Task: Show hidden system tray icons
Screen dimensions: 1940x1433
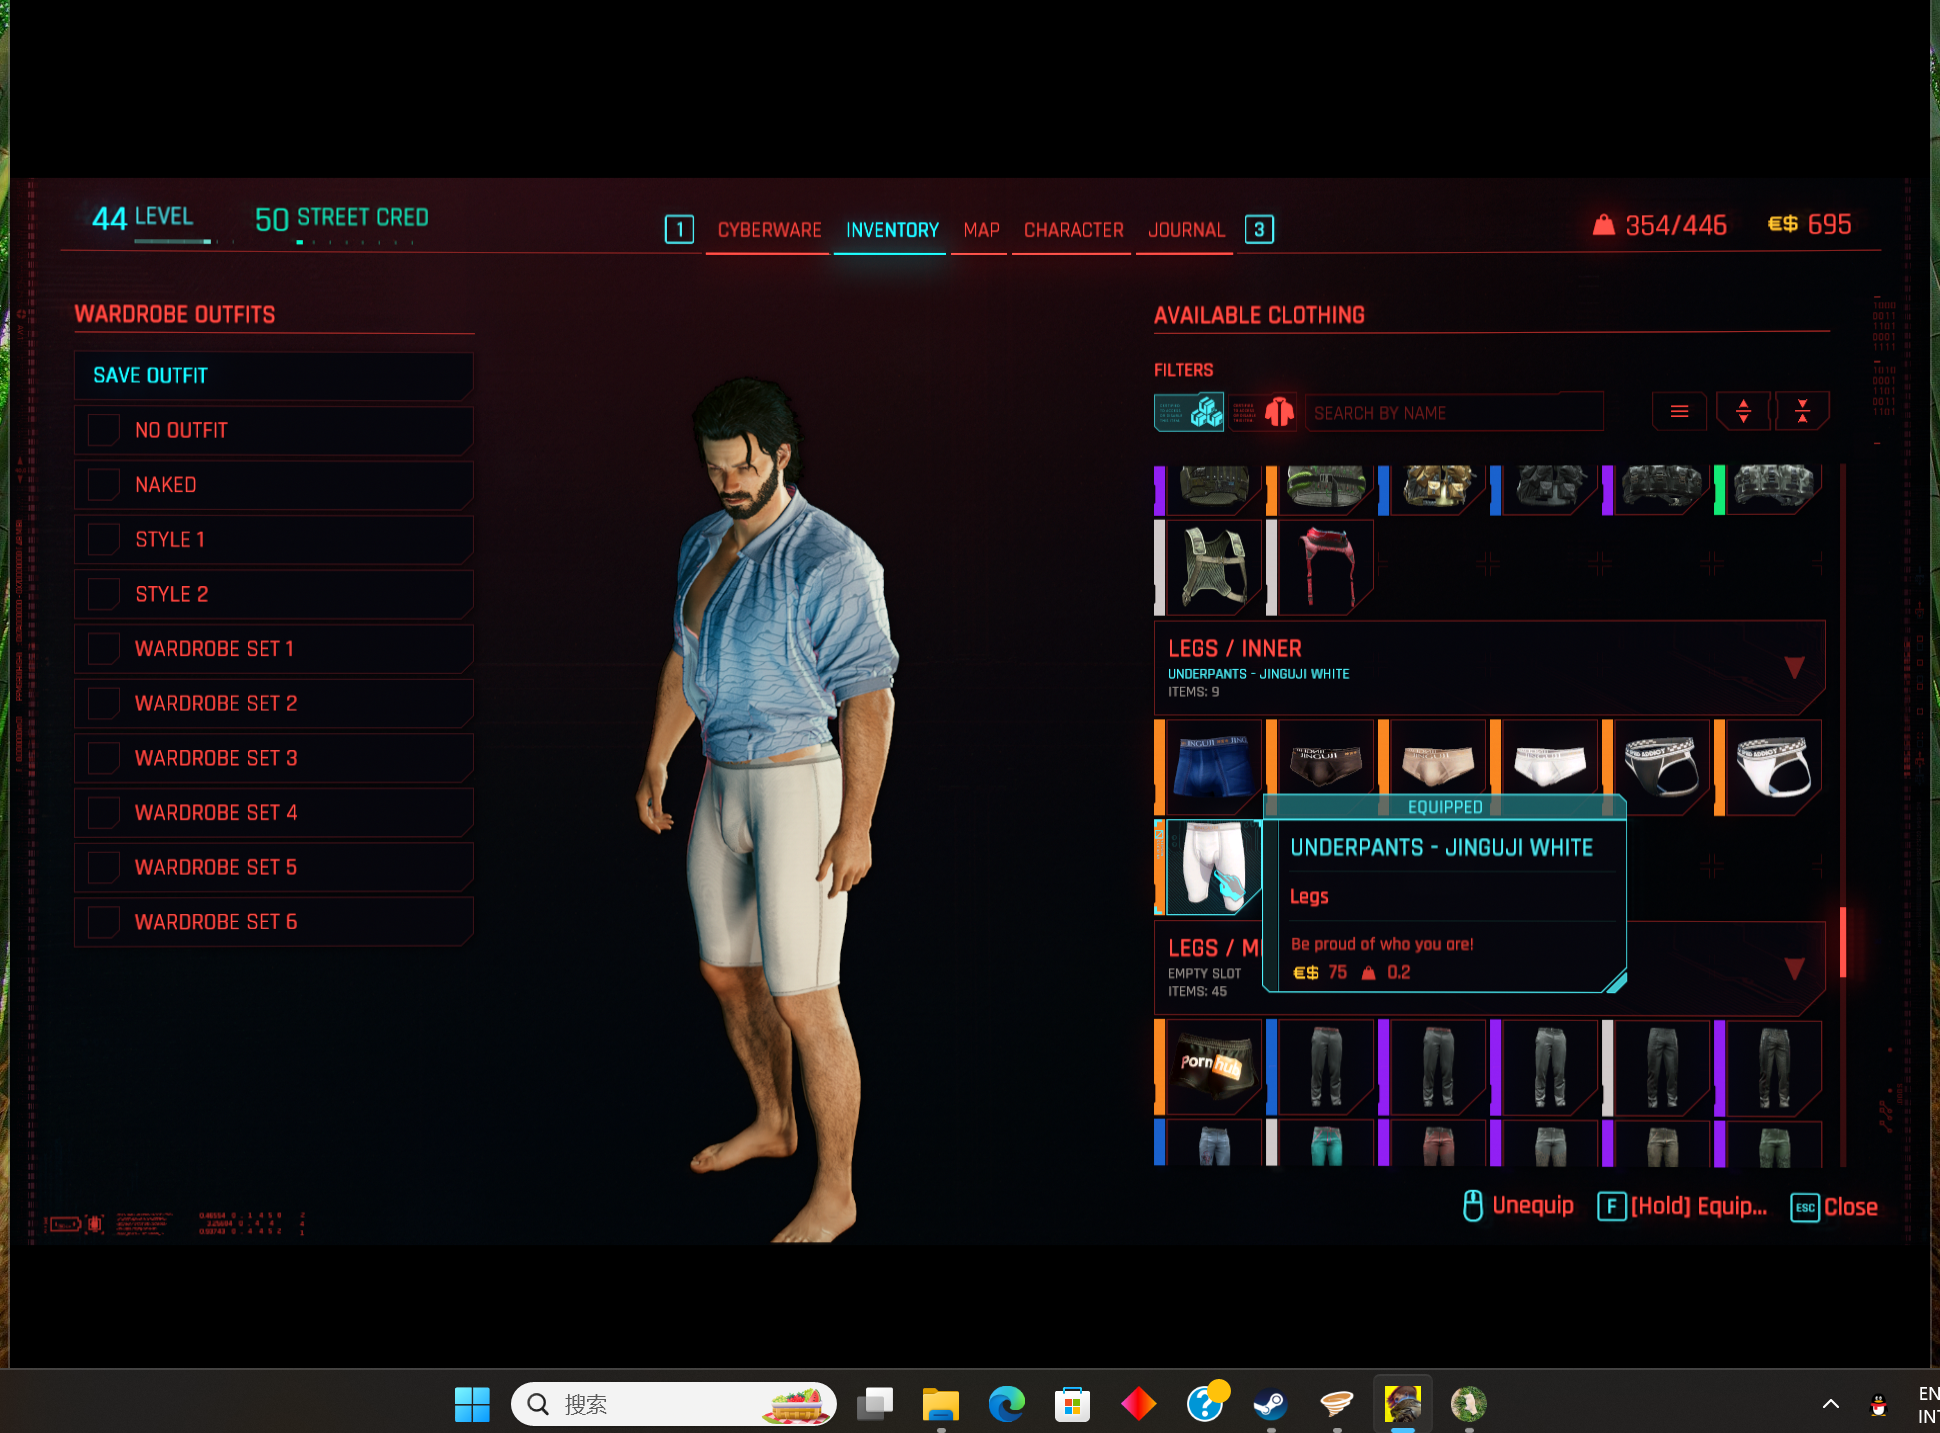Action: pyautogui.click(x=1831, y=1404)
